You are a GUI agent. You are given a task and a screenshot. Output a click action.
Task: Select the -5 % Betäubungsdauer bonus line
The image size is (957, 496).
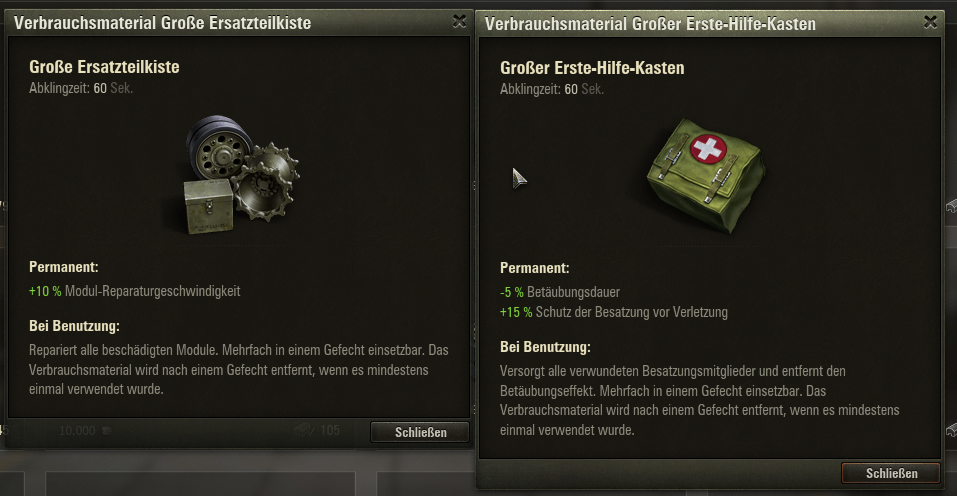tap(560, 292)
